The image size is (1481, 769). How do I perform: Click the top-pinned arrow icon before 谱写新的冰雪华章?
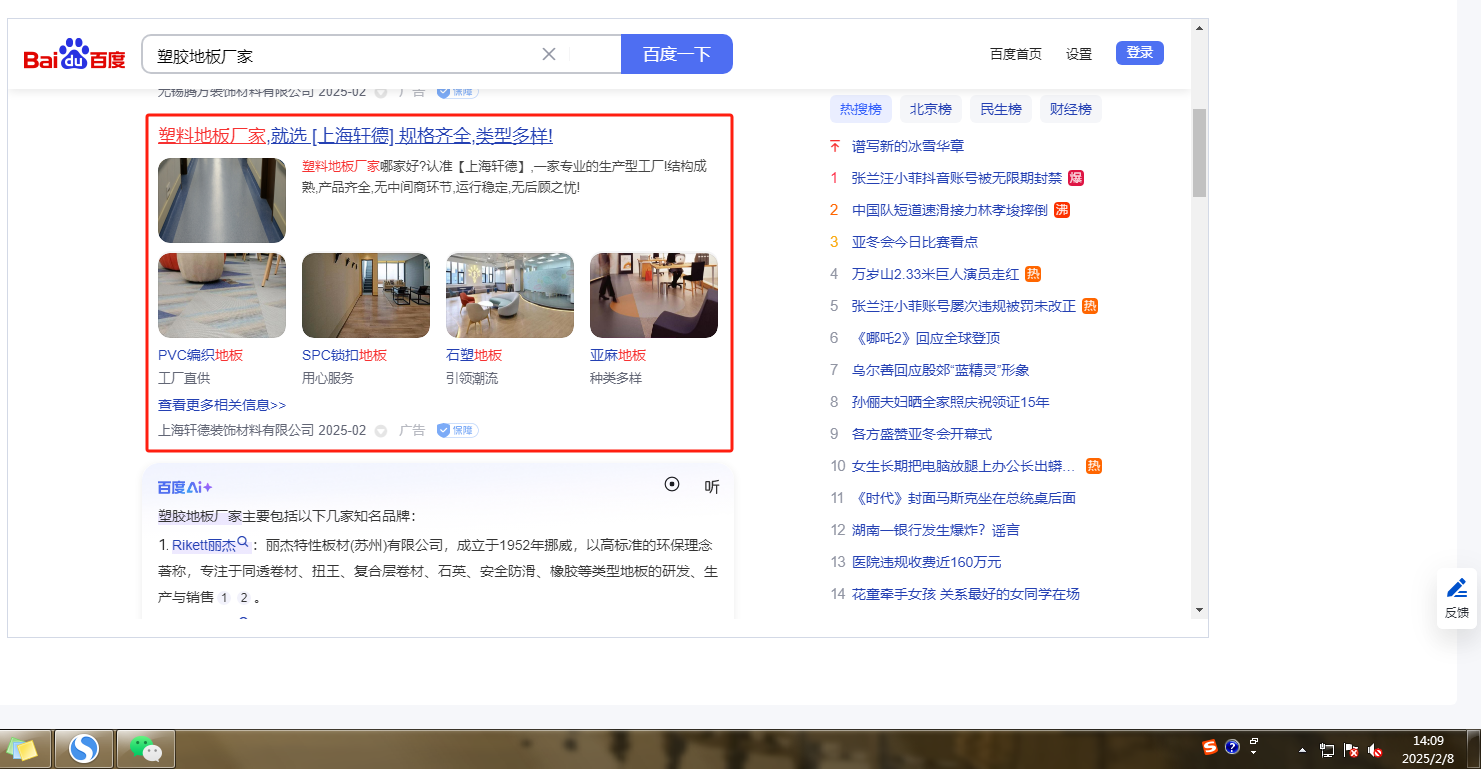click(835, 146)
